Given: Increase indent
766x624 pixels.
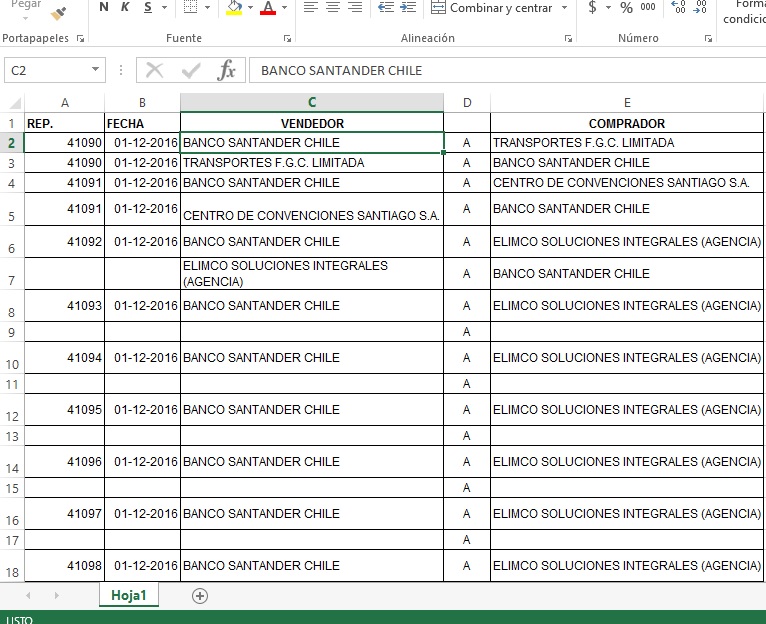Looking at the screenshot, I should click(408, 7).
